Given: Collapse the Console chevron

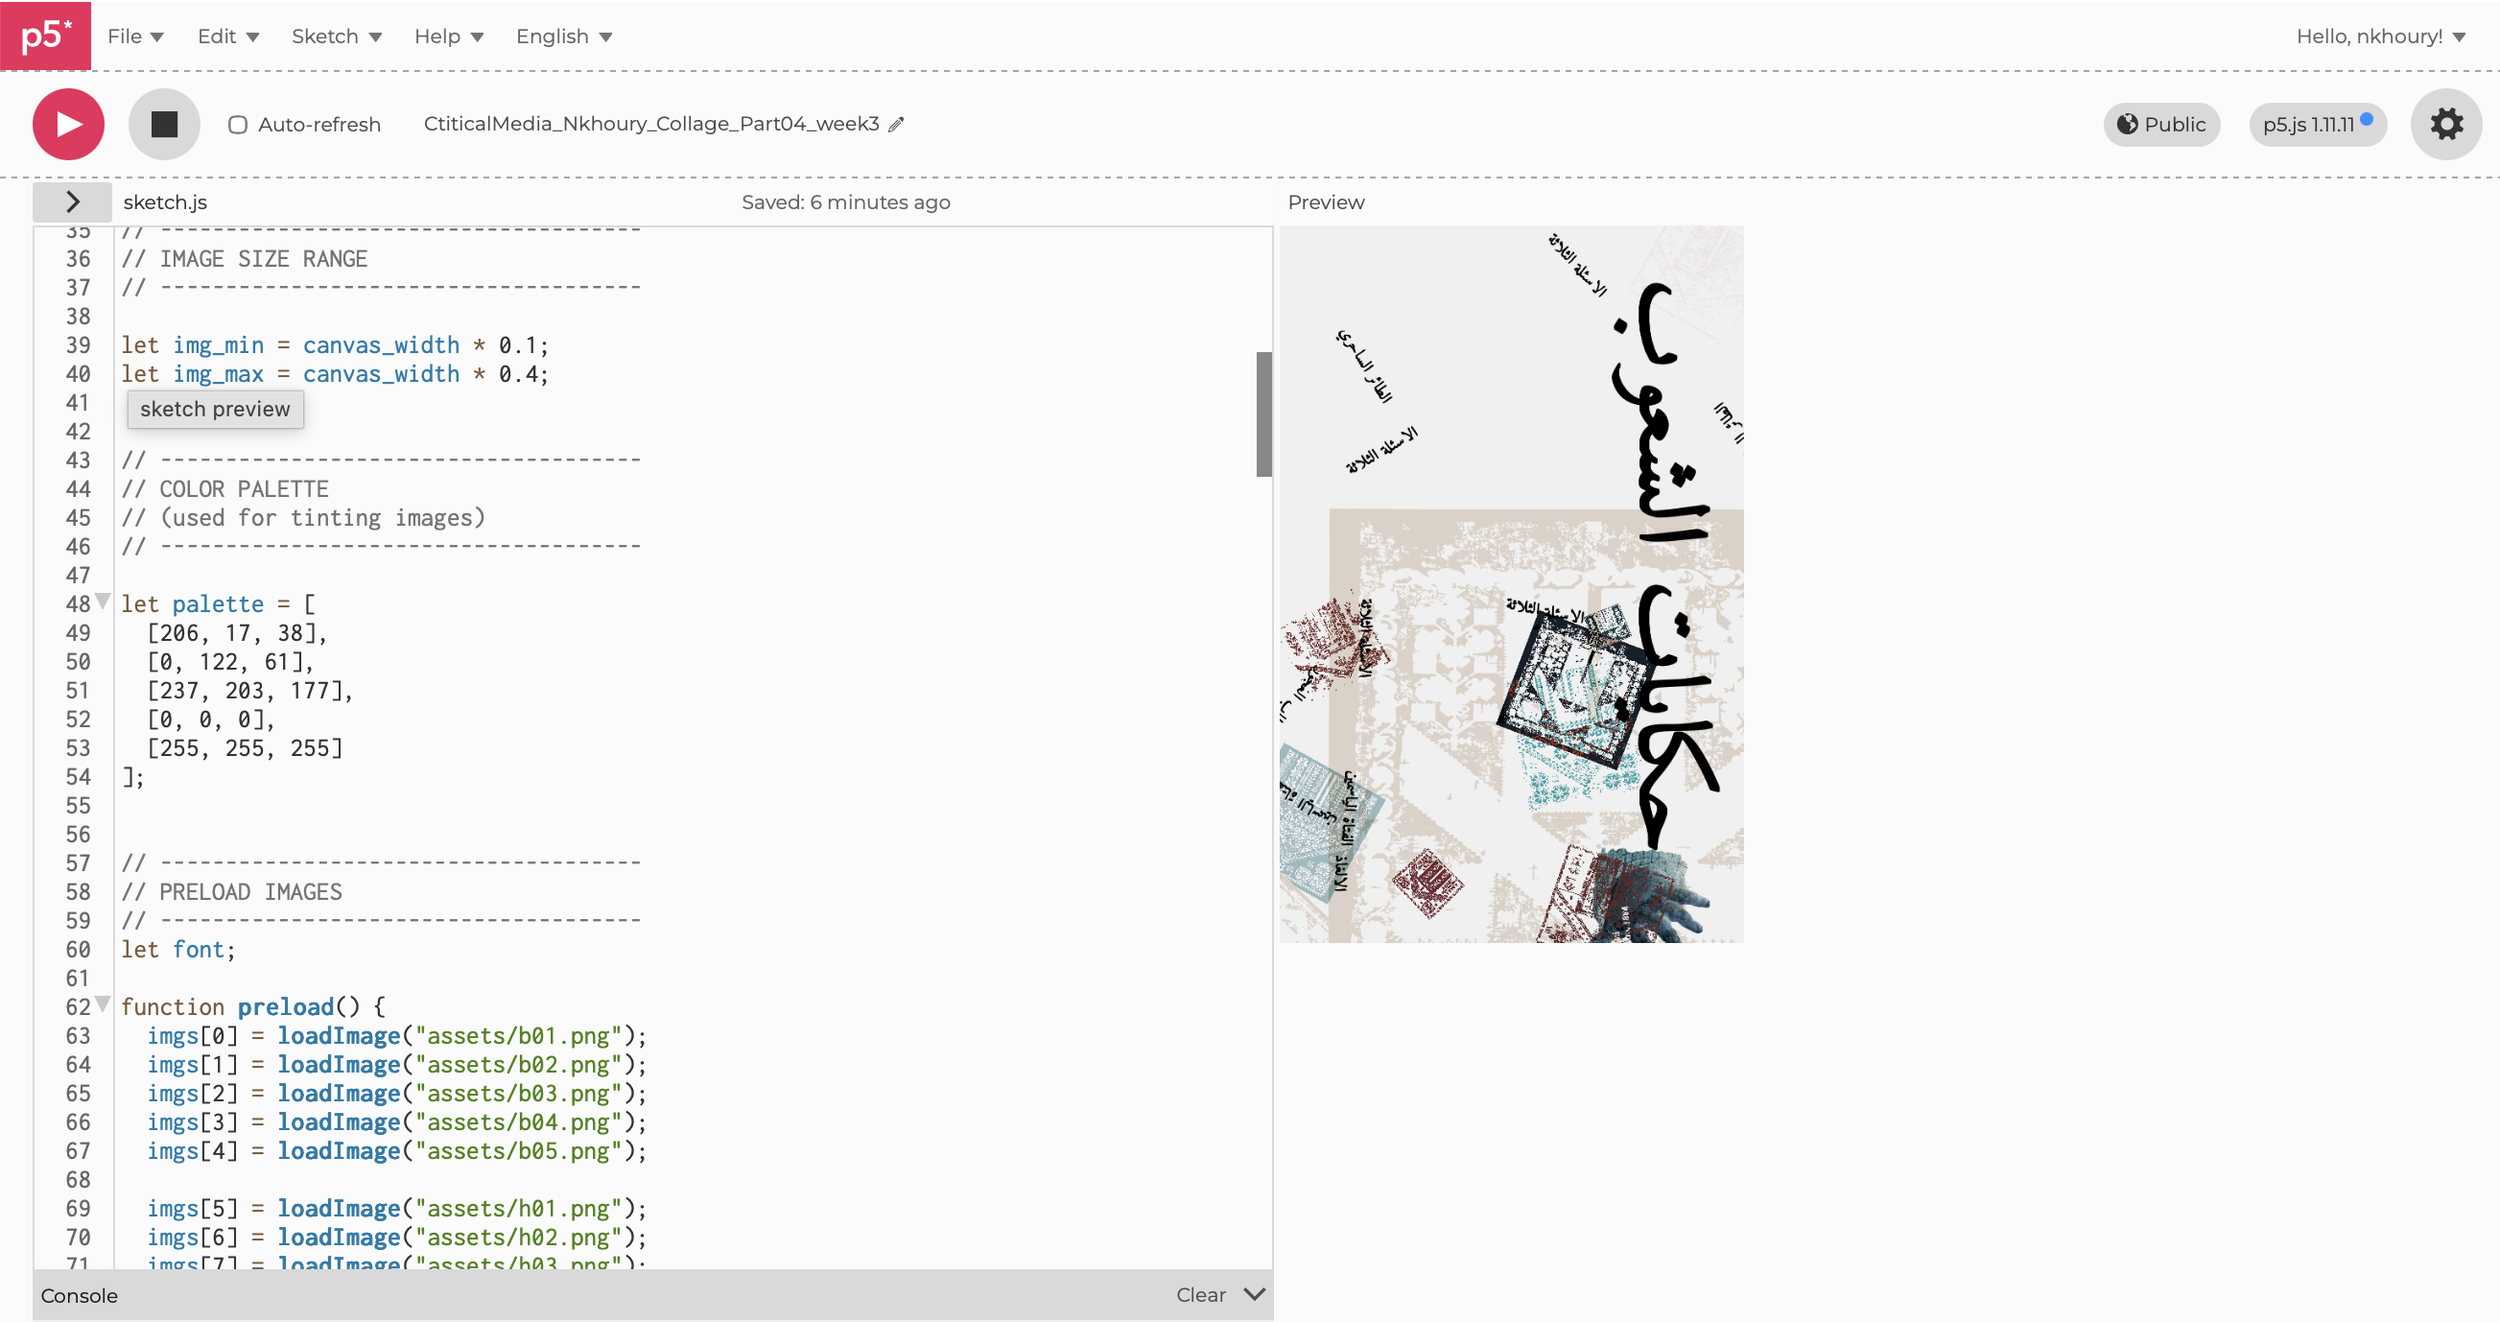Looking at the screenshot, I should (1254, 1295).
